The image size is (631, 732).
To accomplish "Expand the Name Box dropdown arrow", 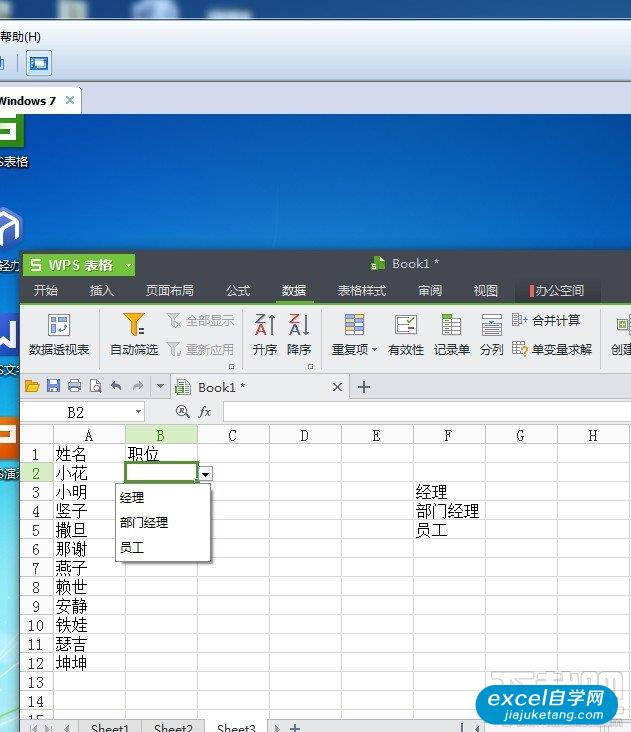I will tap(139, 412).
